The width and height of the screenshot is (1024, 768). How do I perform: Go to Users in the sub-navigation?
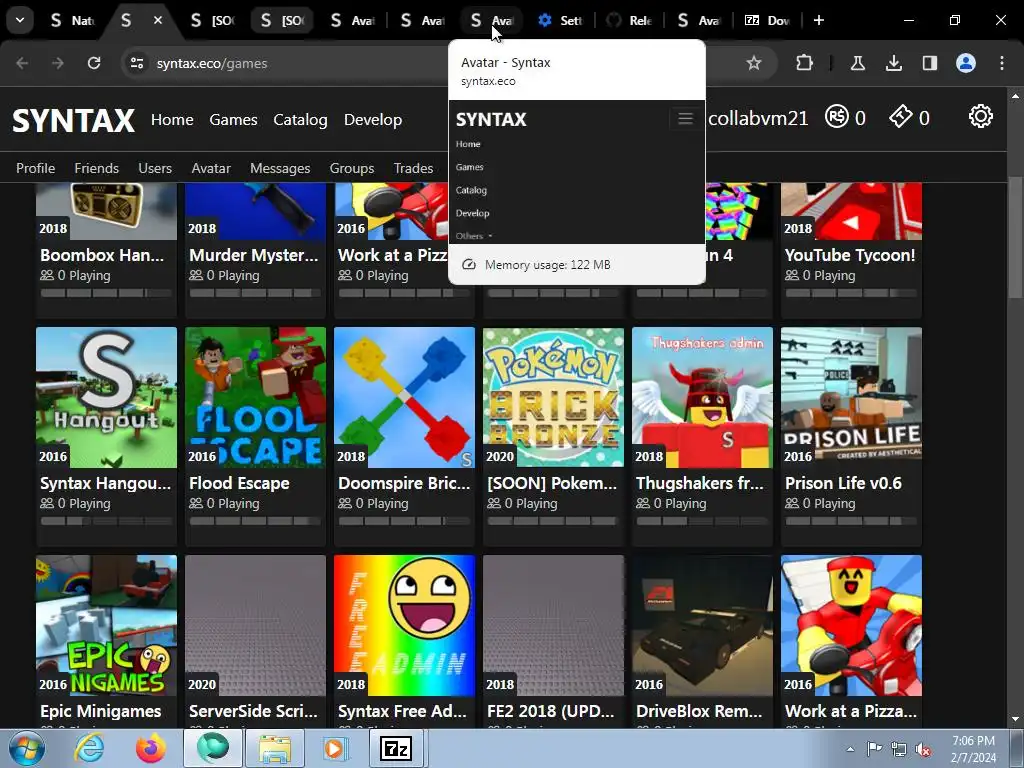155,168
